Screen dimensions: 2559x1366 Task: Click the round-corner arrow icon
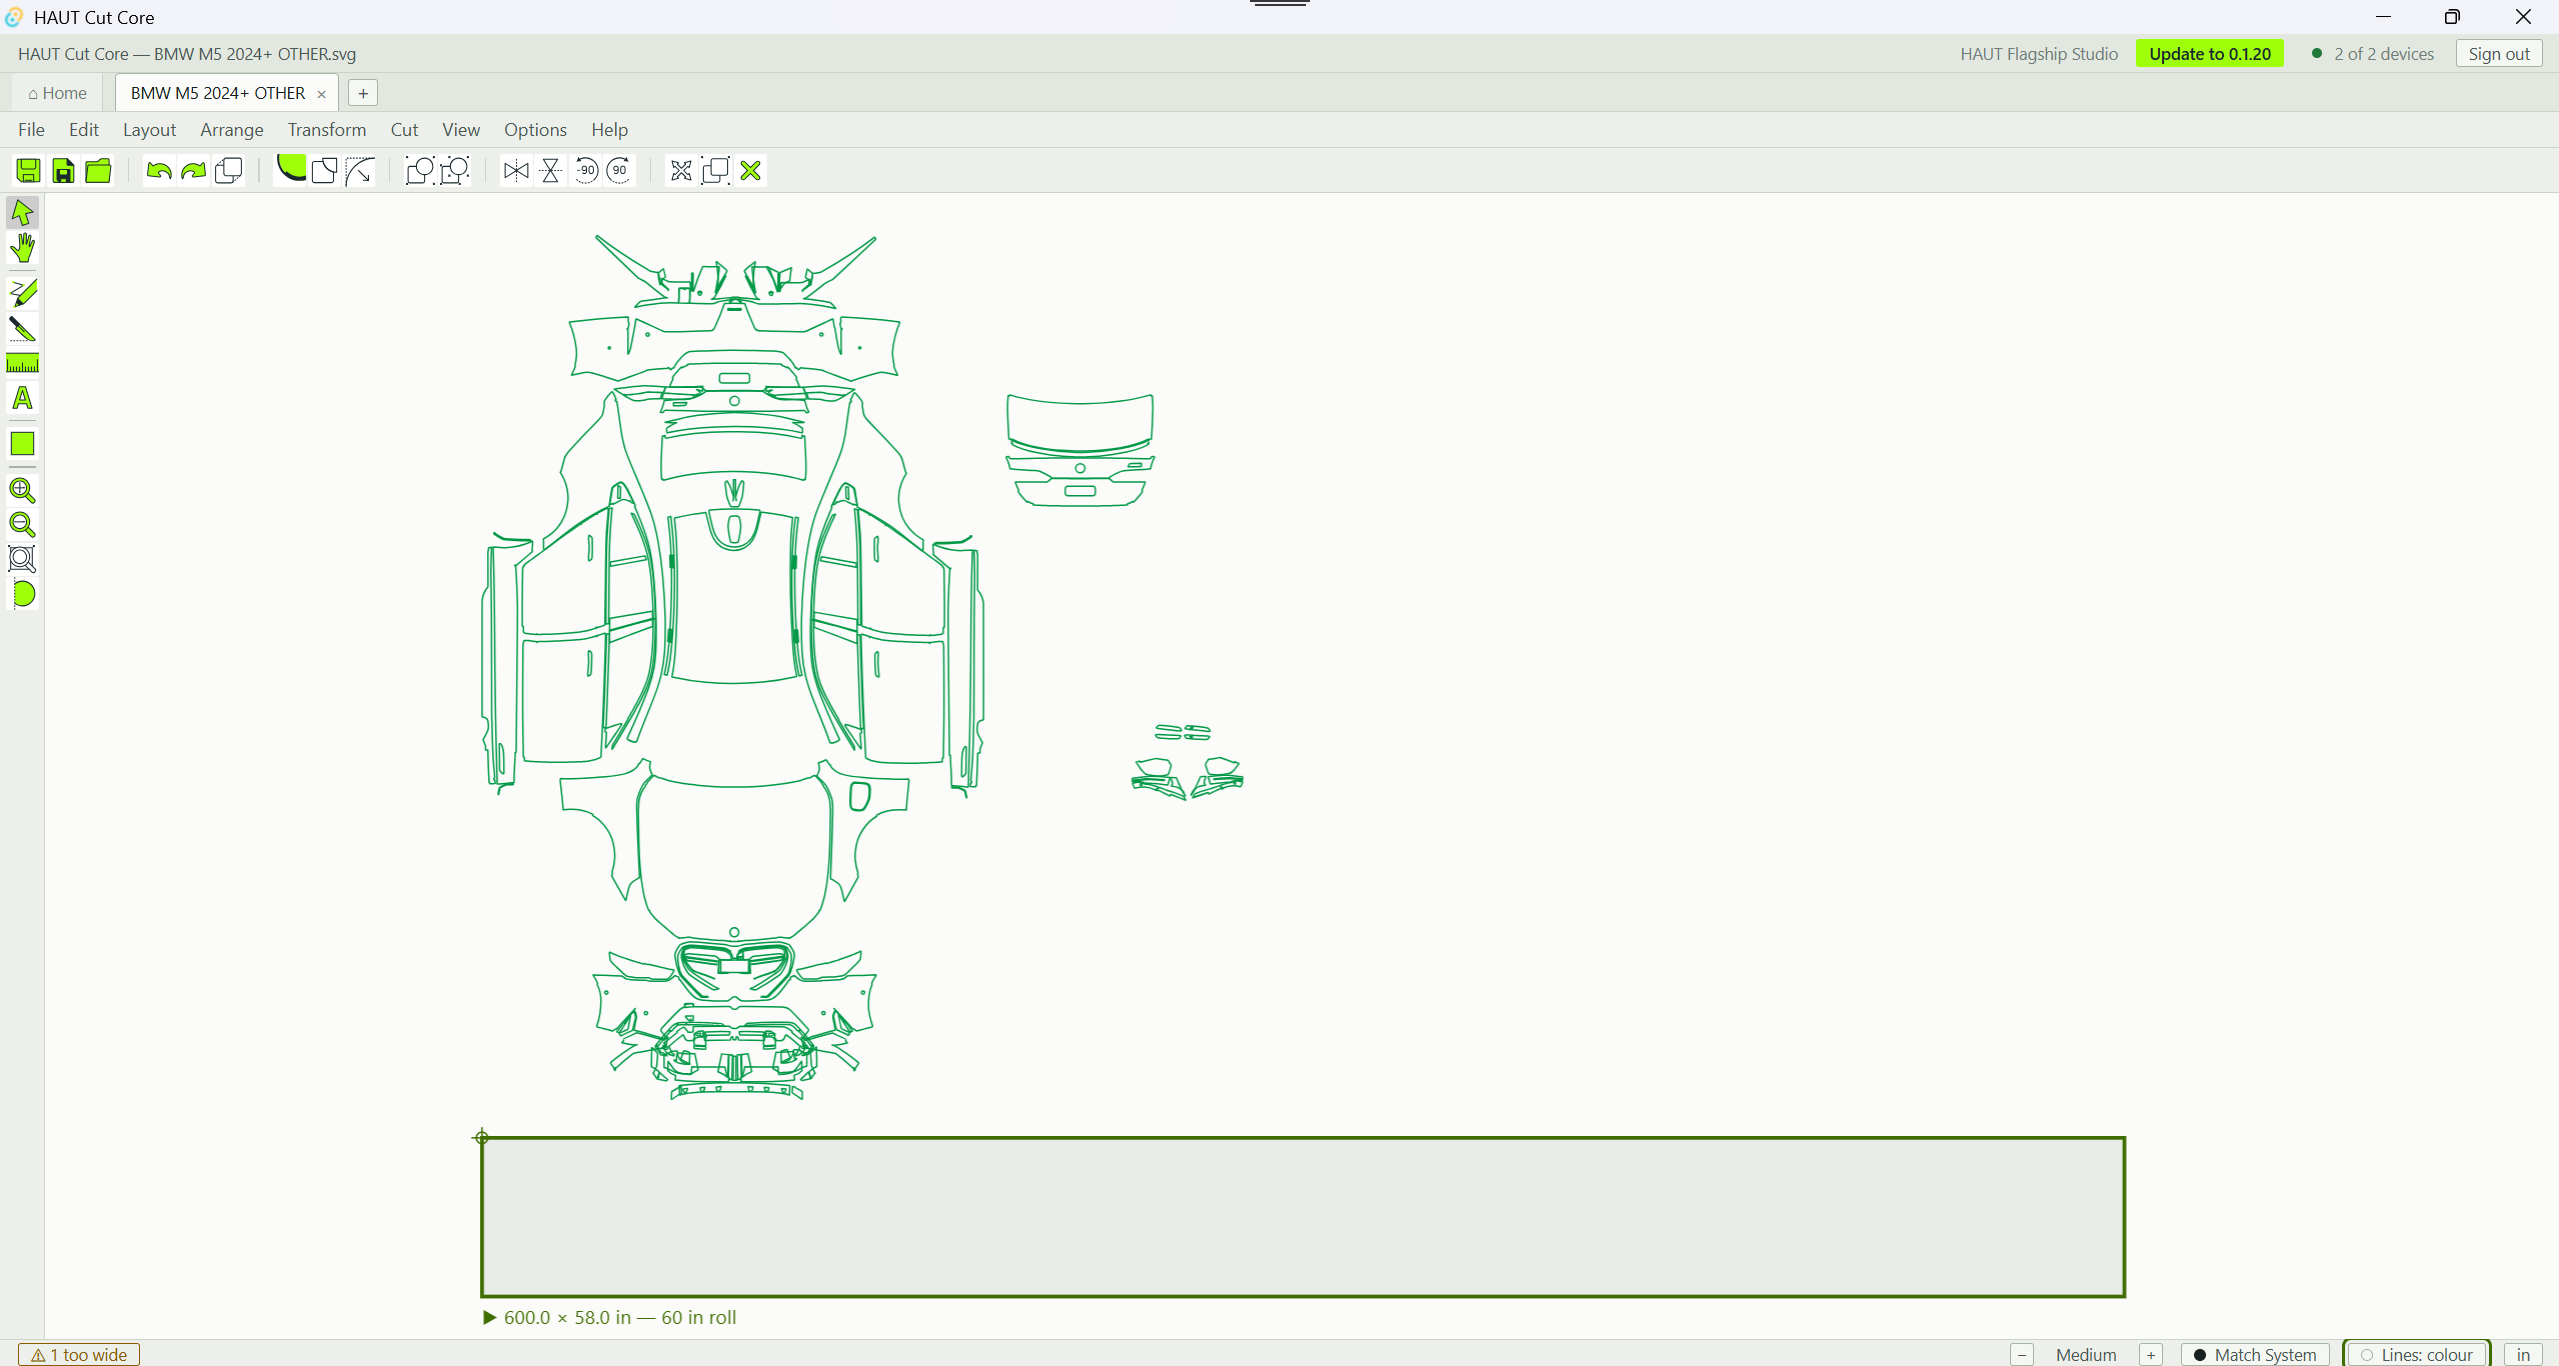tap(360, 171)
